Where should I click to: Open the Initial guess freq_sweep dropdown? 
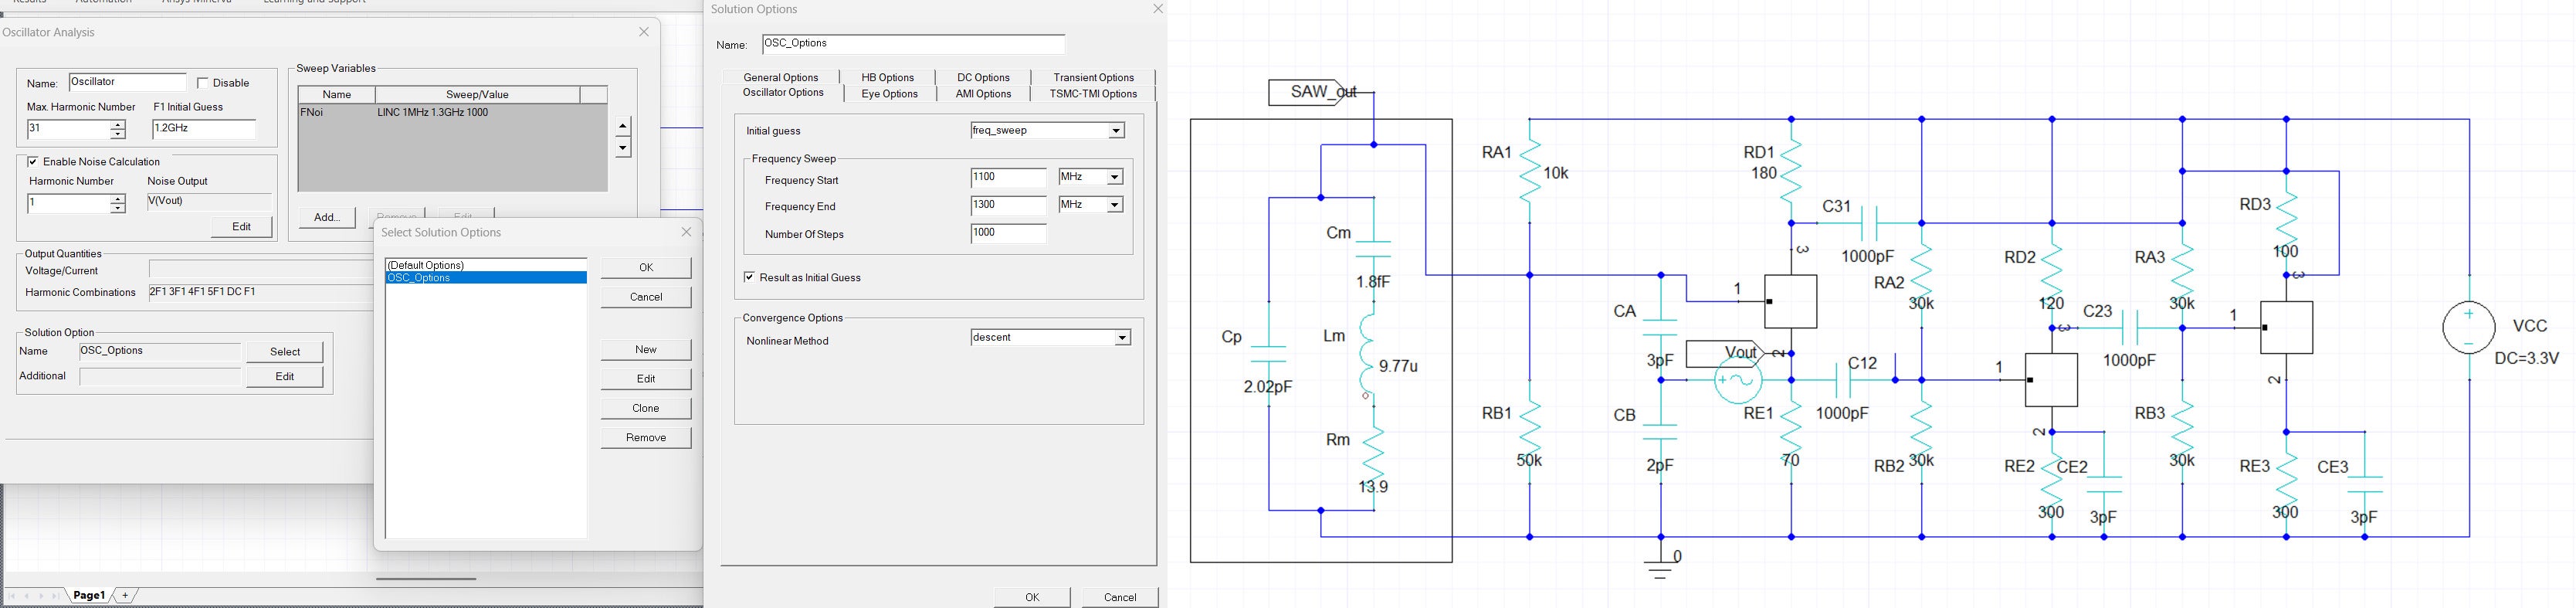tap(1116, 131)
